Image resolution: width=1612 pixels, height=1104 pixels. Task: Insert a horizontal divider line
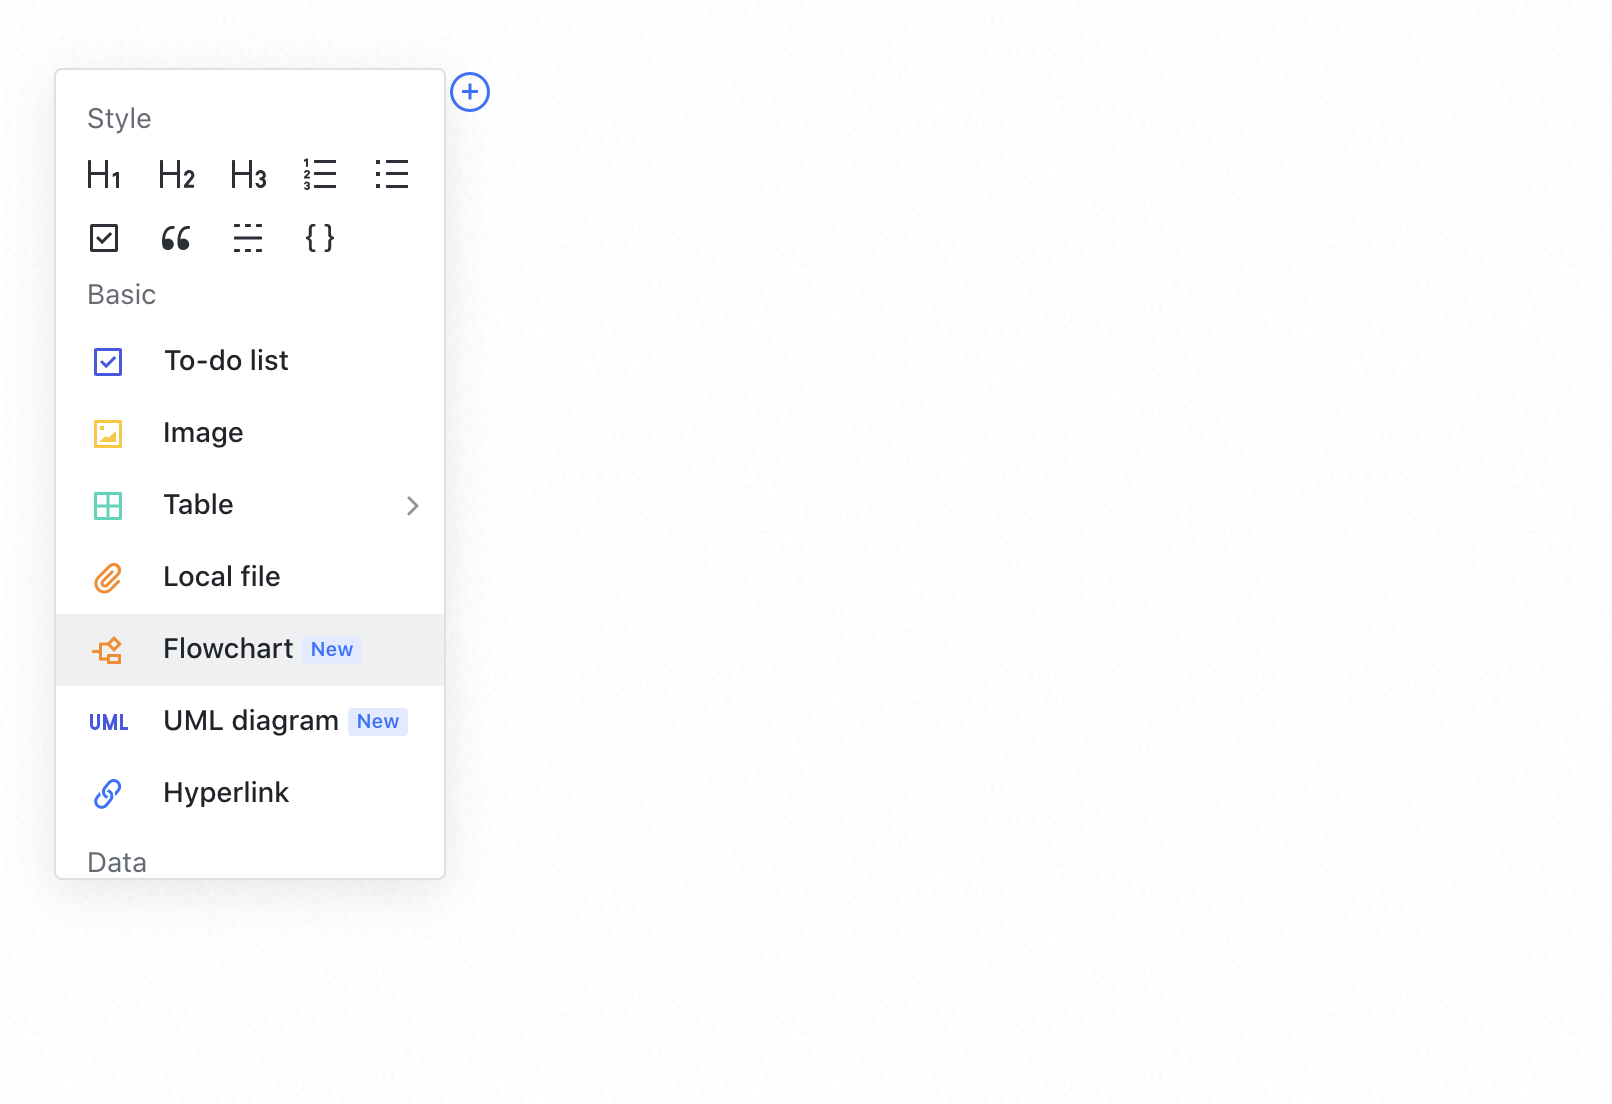pos(248,238)
